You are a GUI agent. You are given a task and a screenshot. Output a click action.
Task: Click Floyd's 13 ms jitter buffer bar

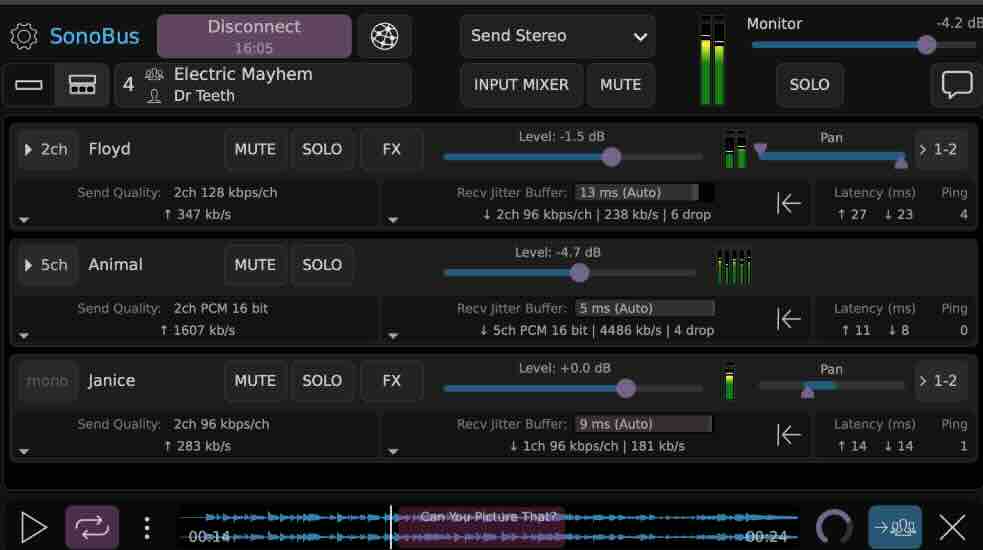[x=643, y=193]
